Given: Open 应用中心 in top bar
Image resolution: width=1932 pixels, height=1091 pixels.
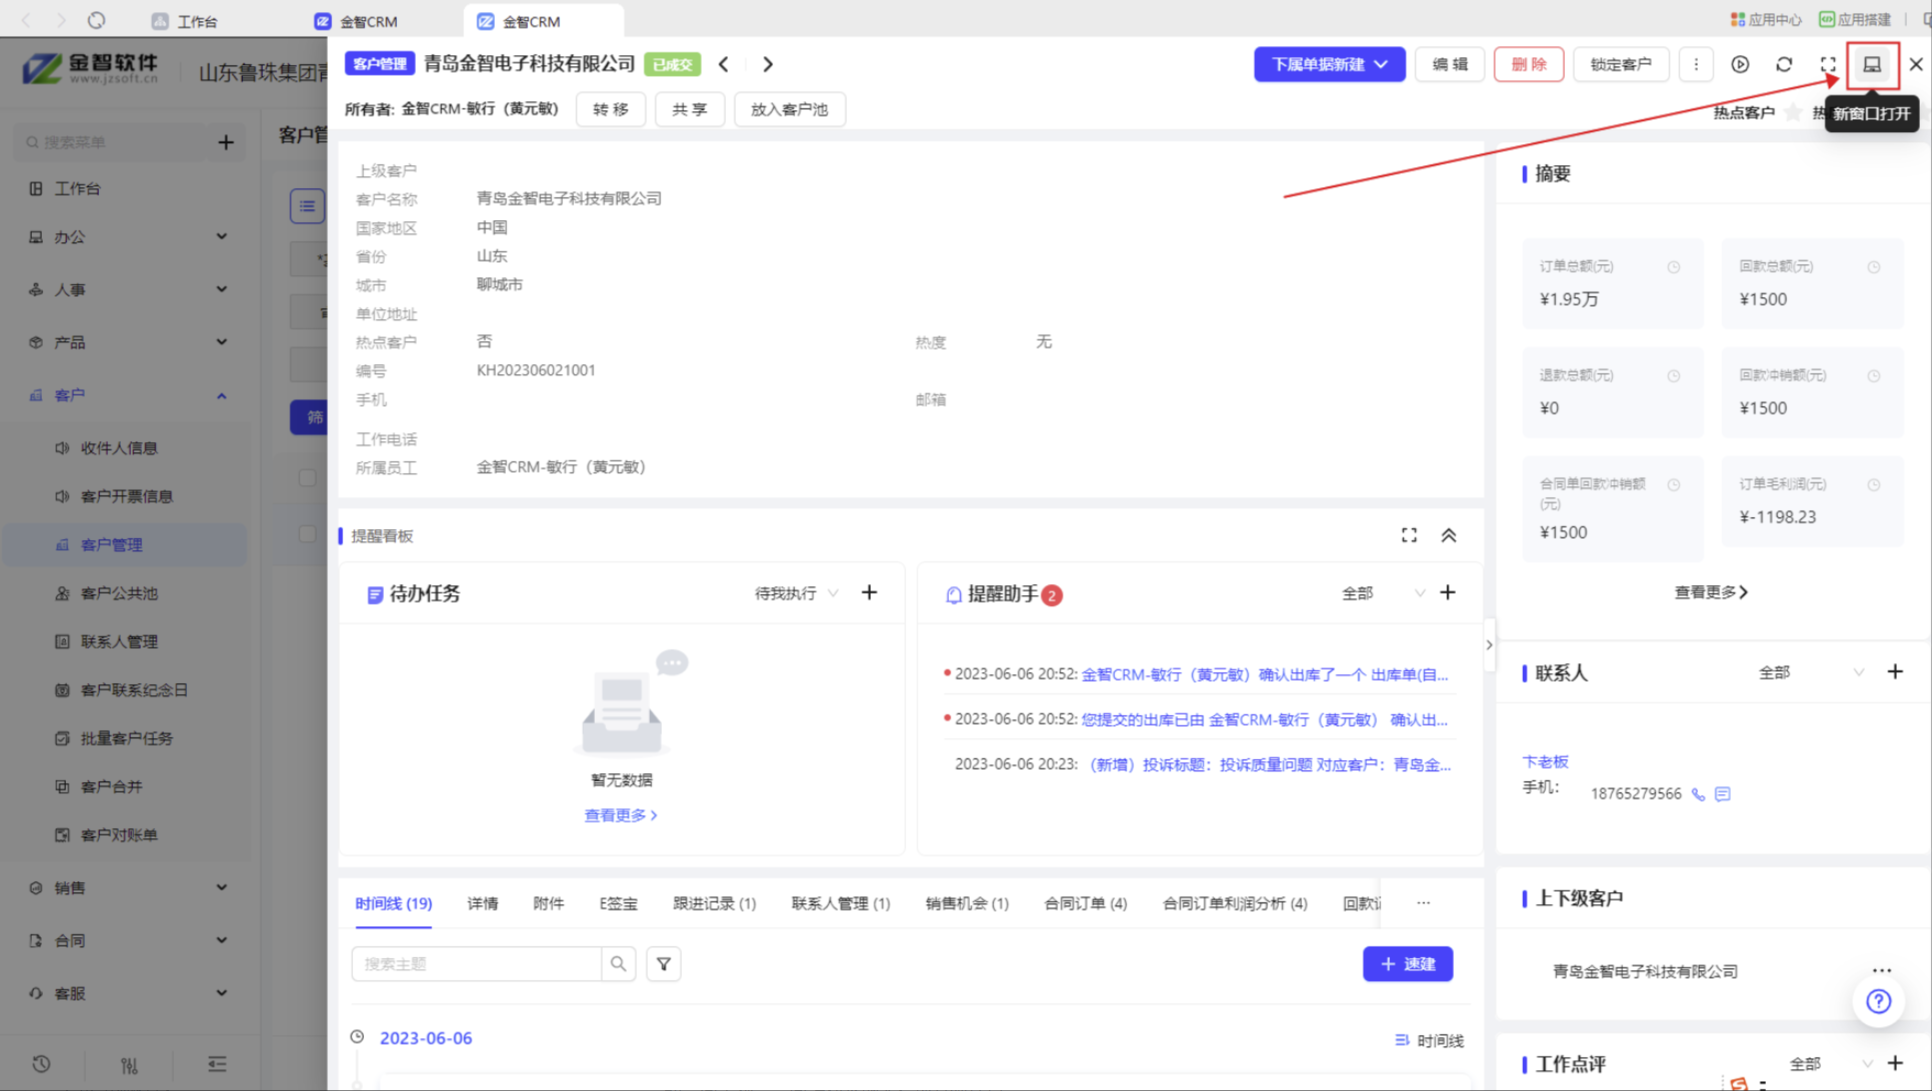Looking at the screenshot, I should [1765, 20].
